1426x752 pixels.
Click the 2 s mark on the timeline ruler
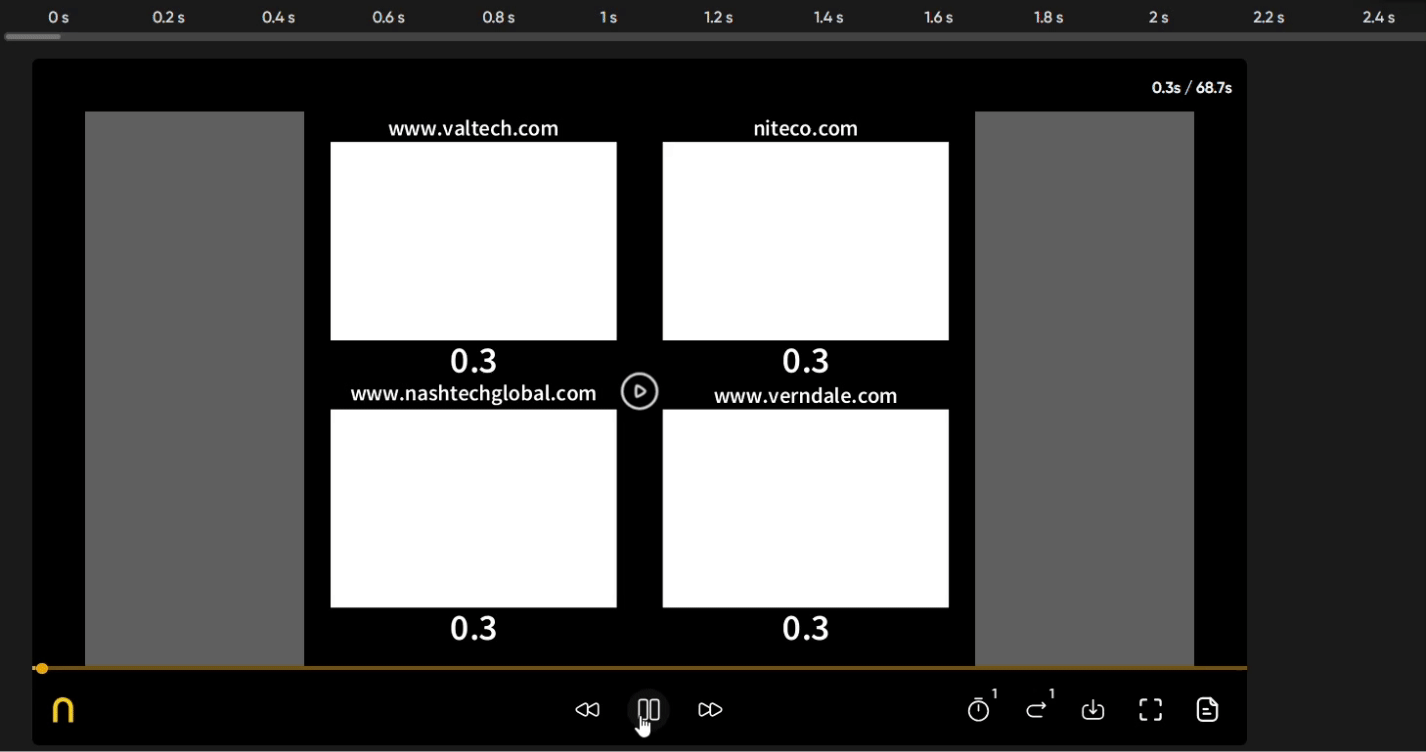click(1157, 16)
